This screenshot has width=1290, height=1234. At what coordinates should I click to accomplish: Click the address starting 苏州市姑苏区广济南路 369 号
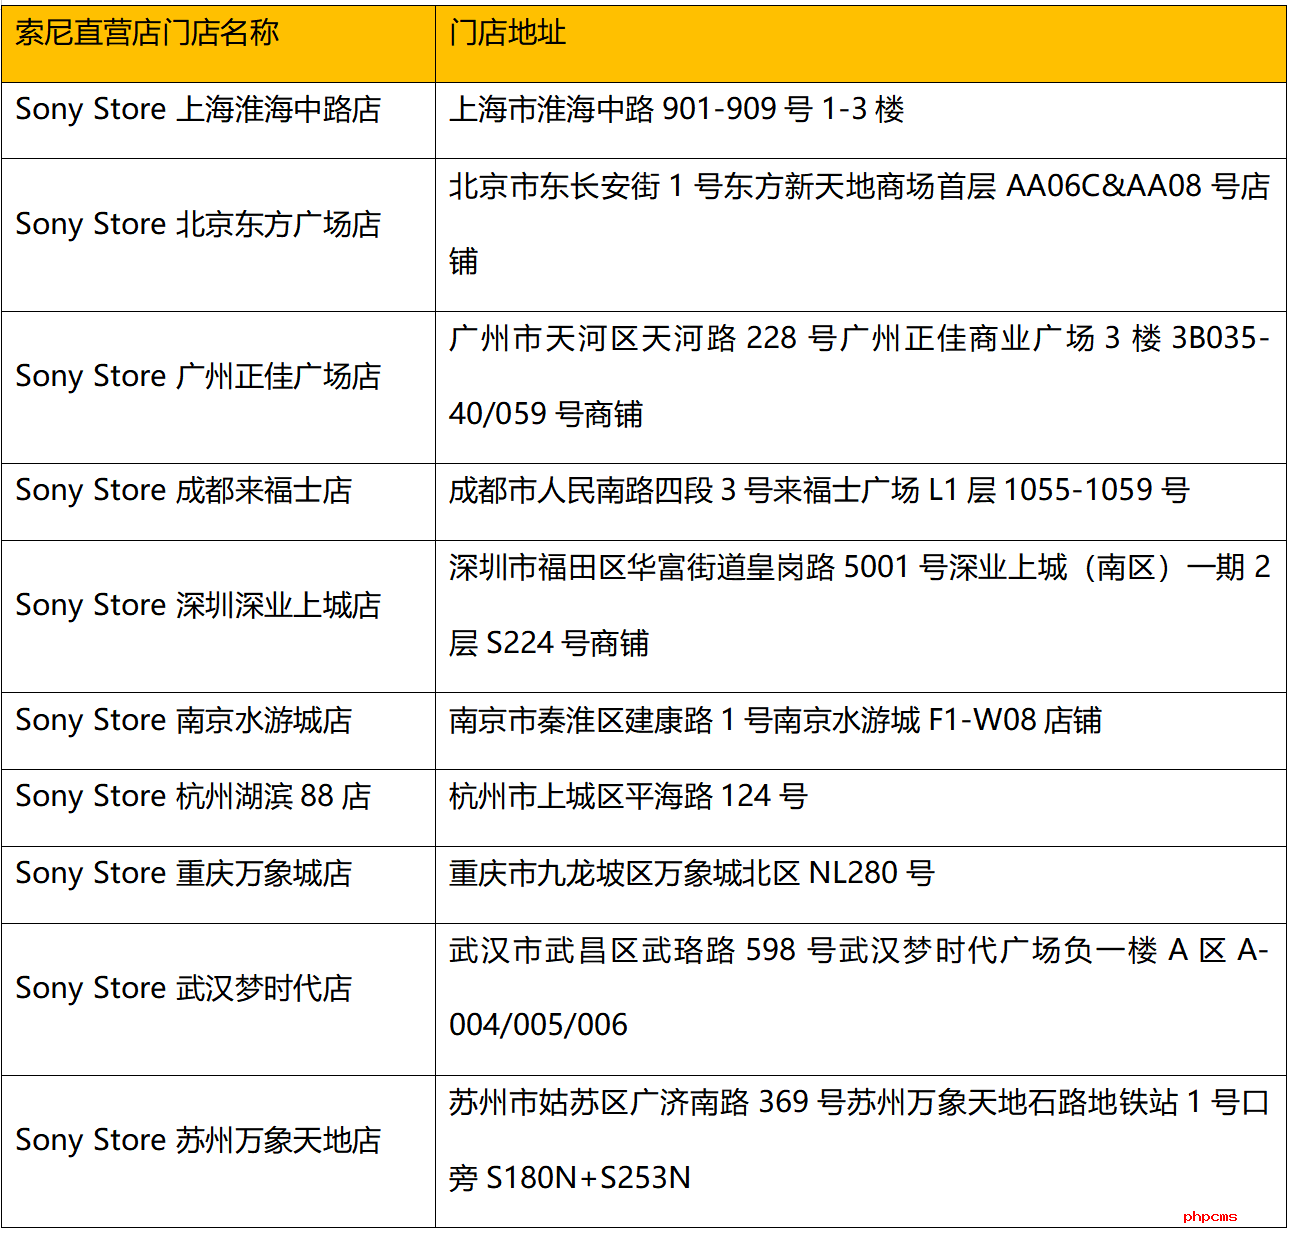point(861,1152)
